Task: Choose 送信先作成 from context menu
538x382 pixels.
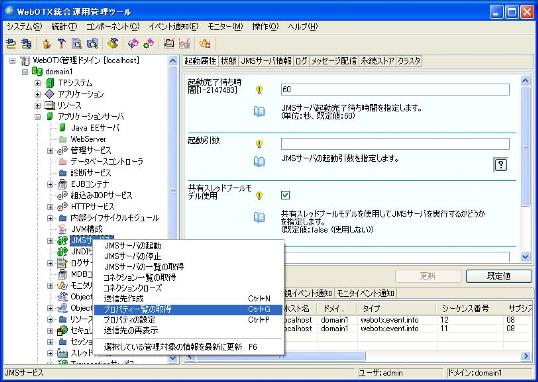Action: (x=188, y=299)
